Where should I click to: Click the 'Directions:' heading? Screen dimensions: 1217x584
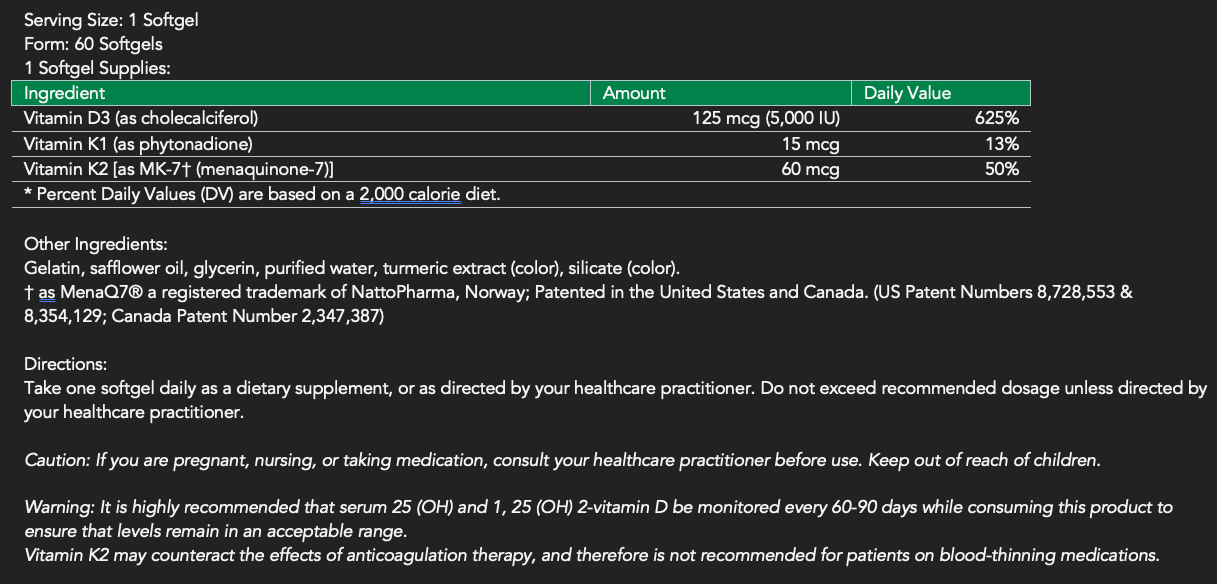click(65, 364)
